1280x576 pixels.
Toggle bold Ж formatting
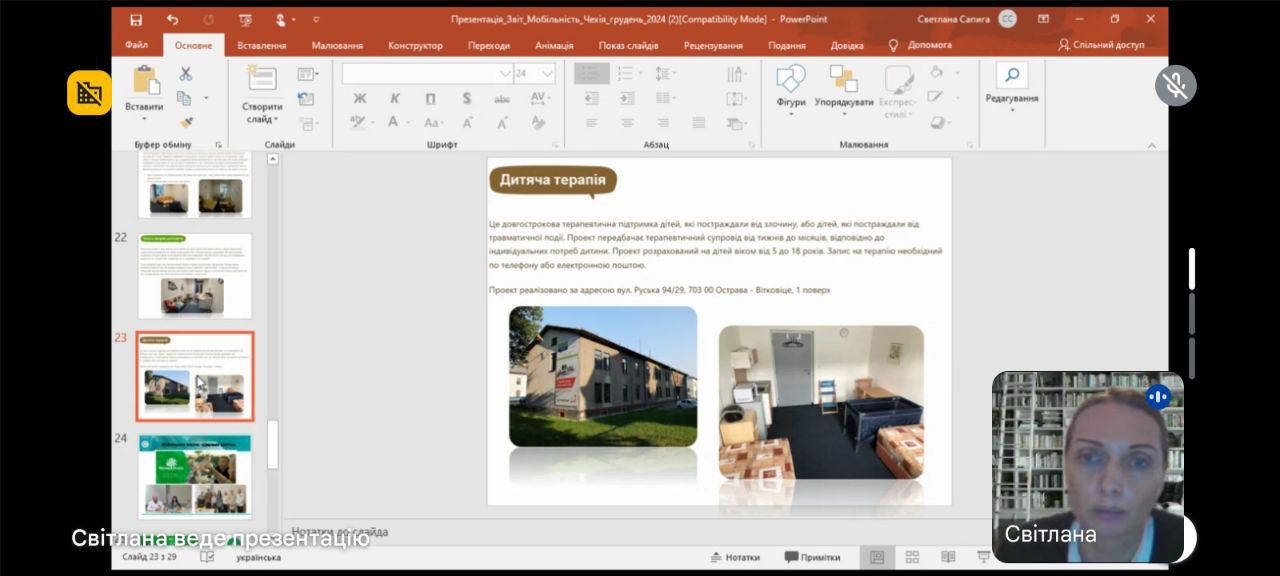(360, 98)
